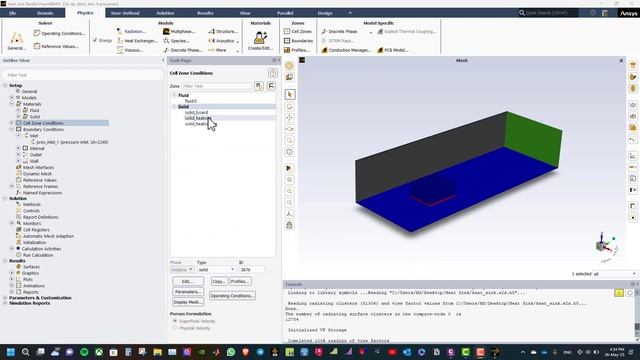
Task: Open the Multiphase model dialog
Action: 179,31
